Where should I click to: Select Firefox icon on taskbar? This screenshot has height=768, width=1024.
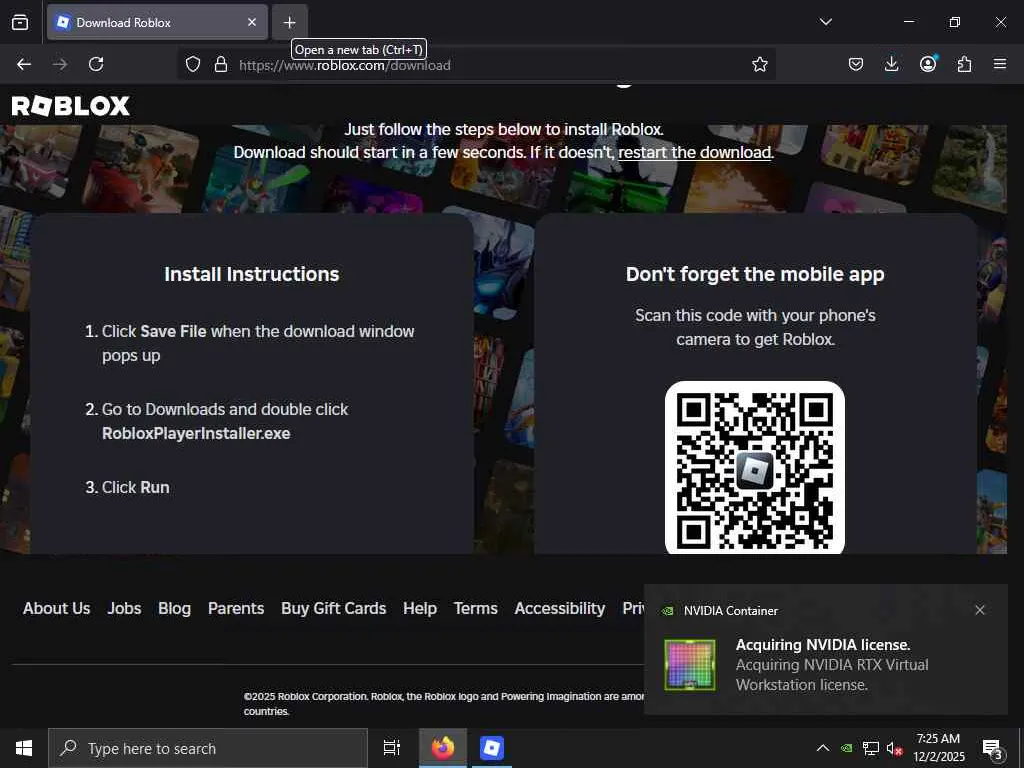(443, 748)
